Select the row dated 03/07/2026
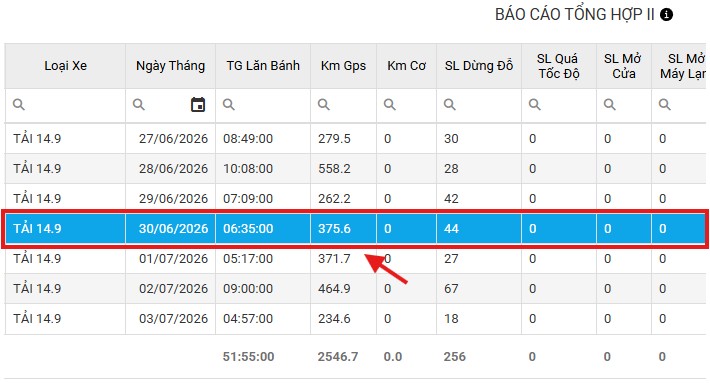 point(355,318)
